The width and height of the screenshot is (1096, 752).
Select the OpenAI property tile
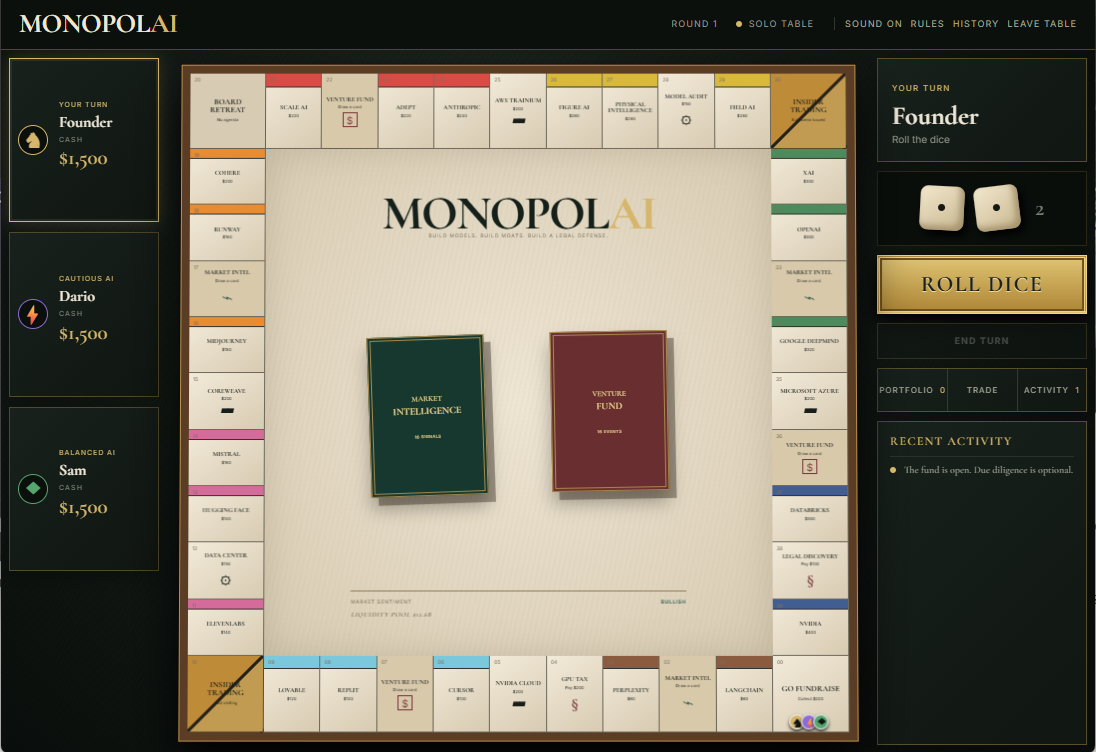point(809,232)
